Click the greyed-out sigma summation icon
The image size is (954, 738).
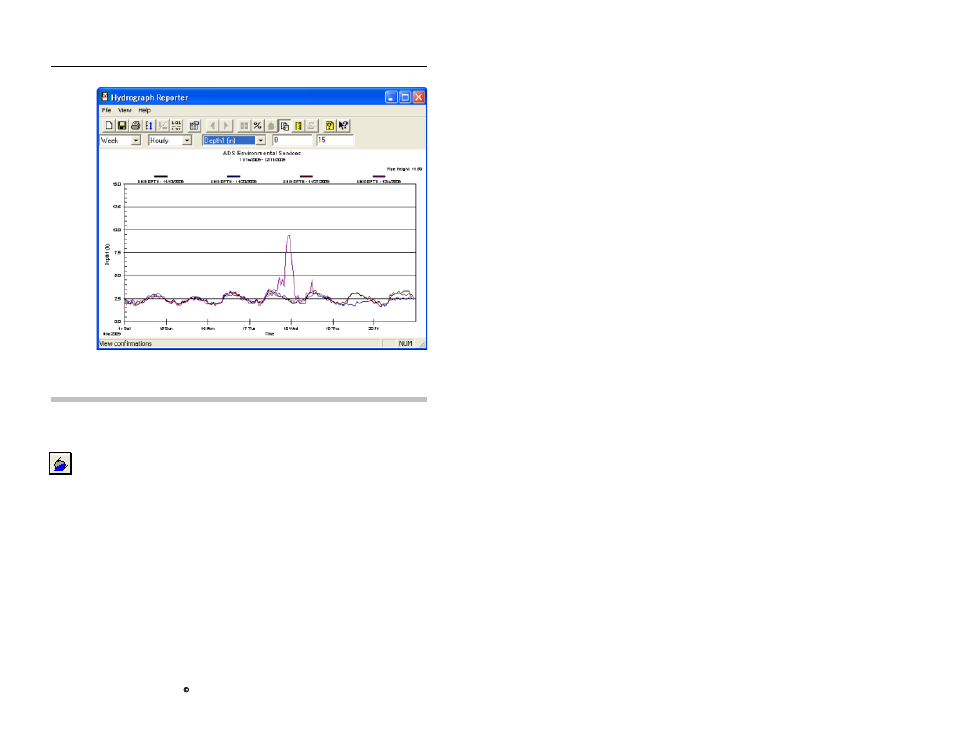(312, 126)
